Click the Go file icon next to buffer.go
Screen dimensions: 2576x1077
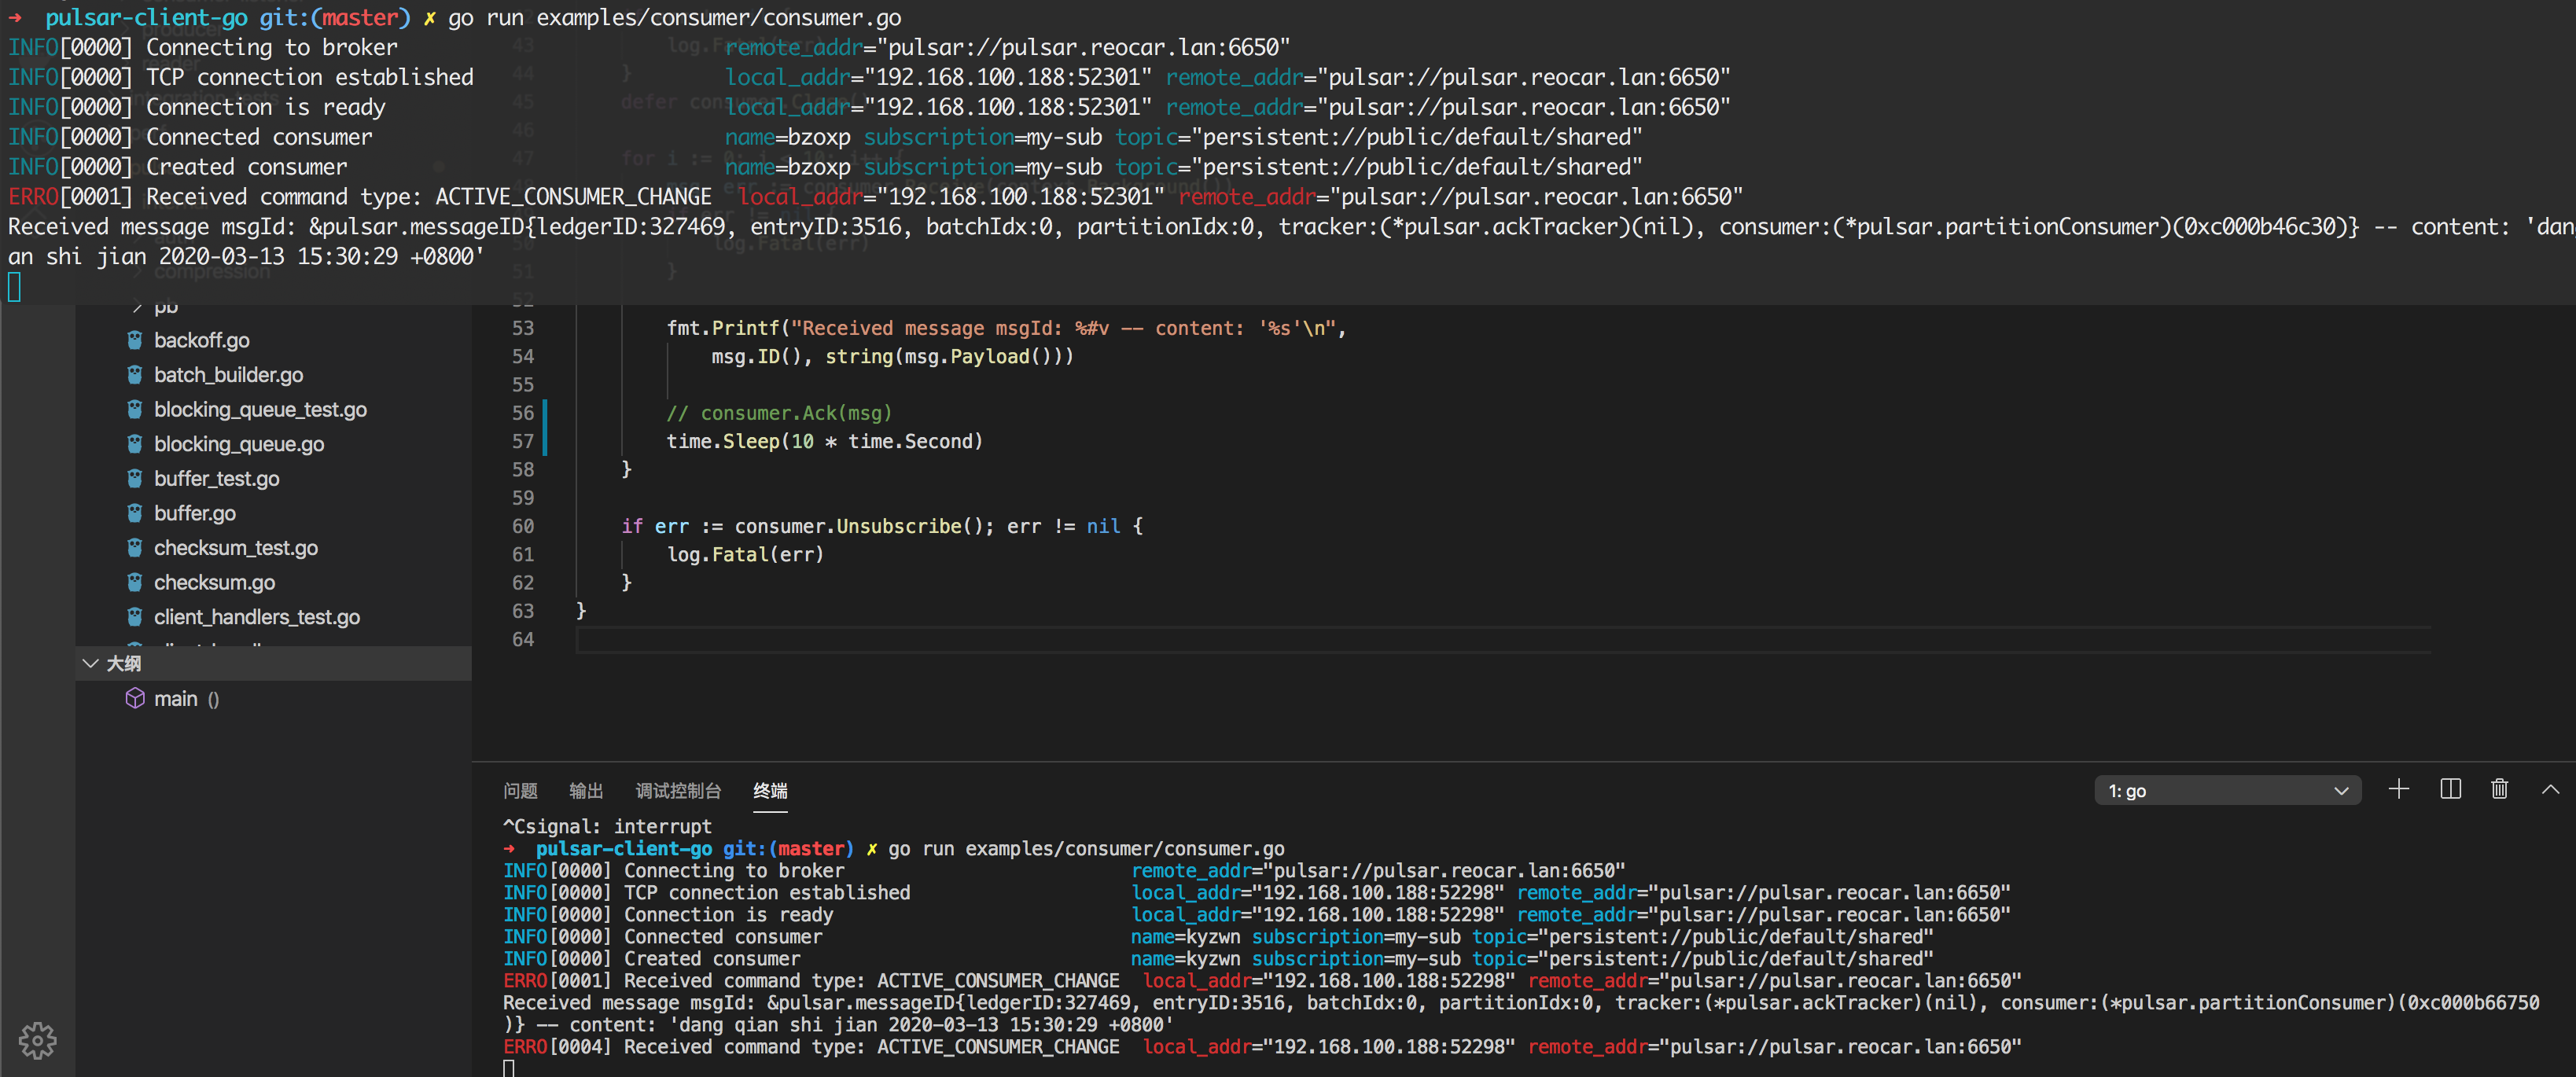click(136, 513)
